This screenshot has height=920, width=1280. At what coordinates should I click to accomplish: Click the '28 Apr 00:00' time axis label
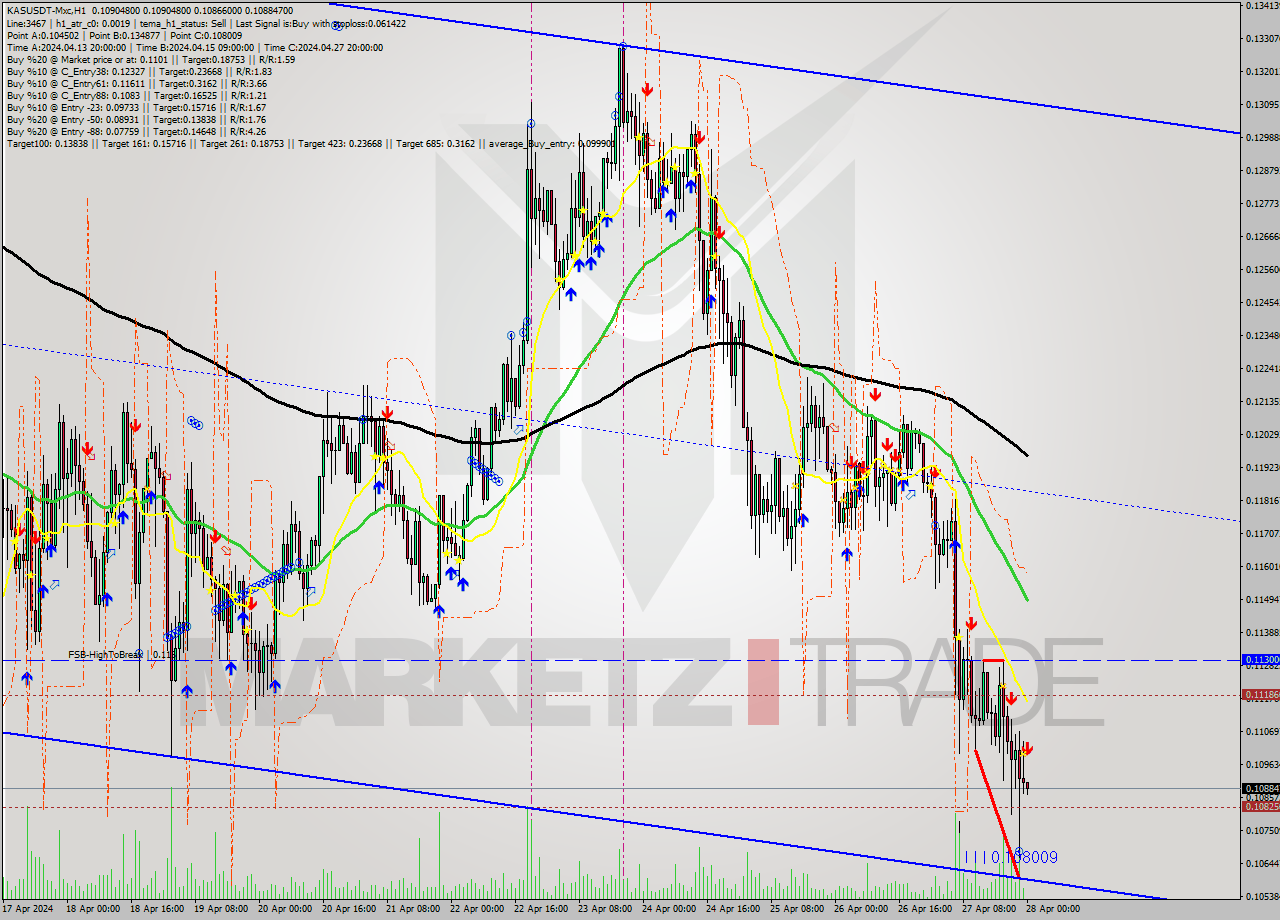tap(1053, 910)
